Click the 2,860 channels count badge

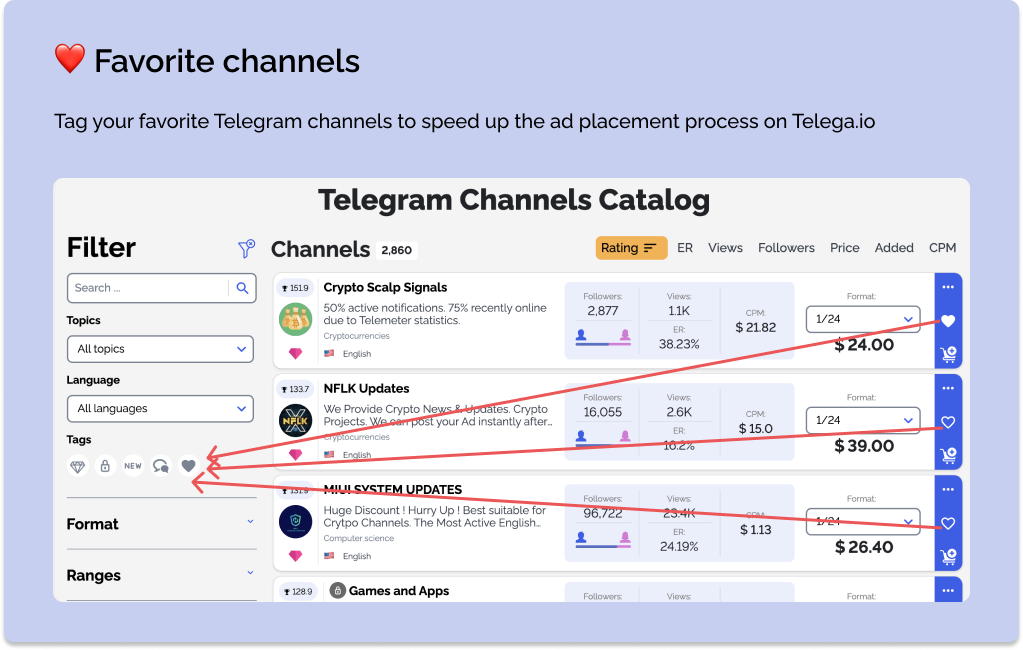[x=397, y=250]
